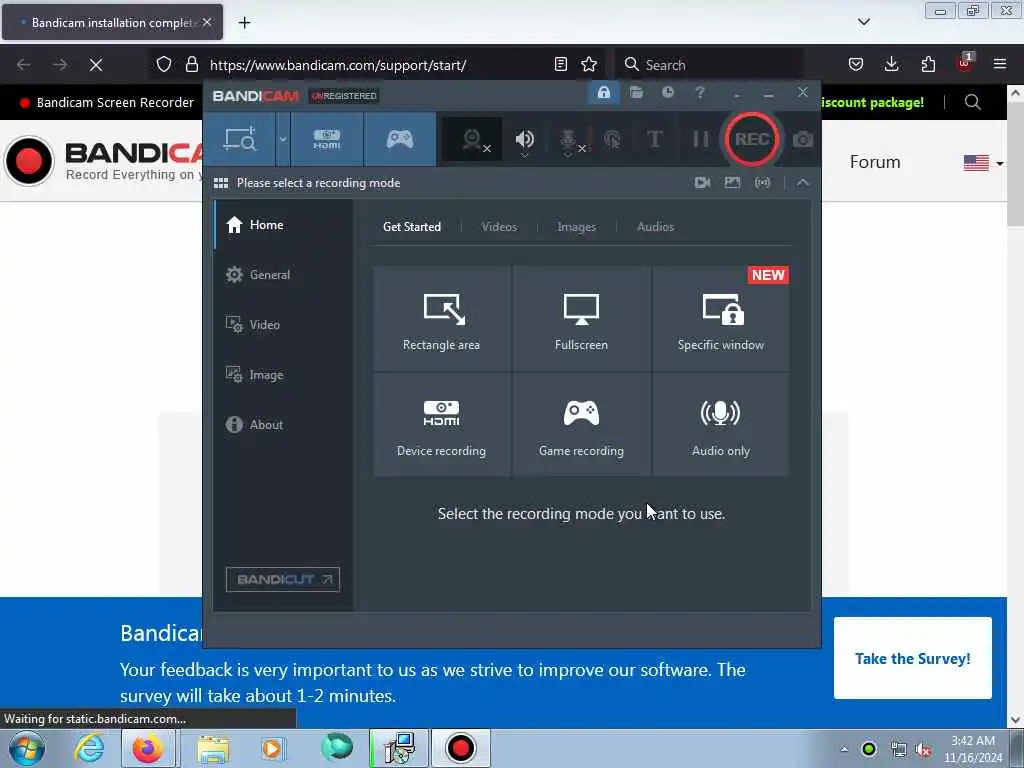
Task: Open Firefox downloads panel
Action: click(891, 65)
